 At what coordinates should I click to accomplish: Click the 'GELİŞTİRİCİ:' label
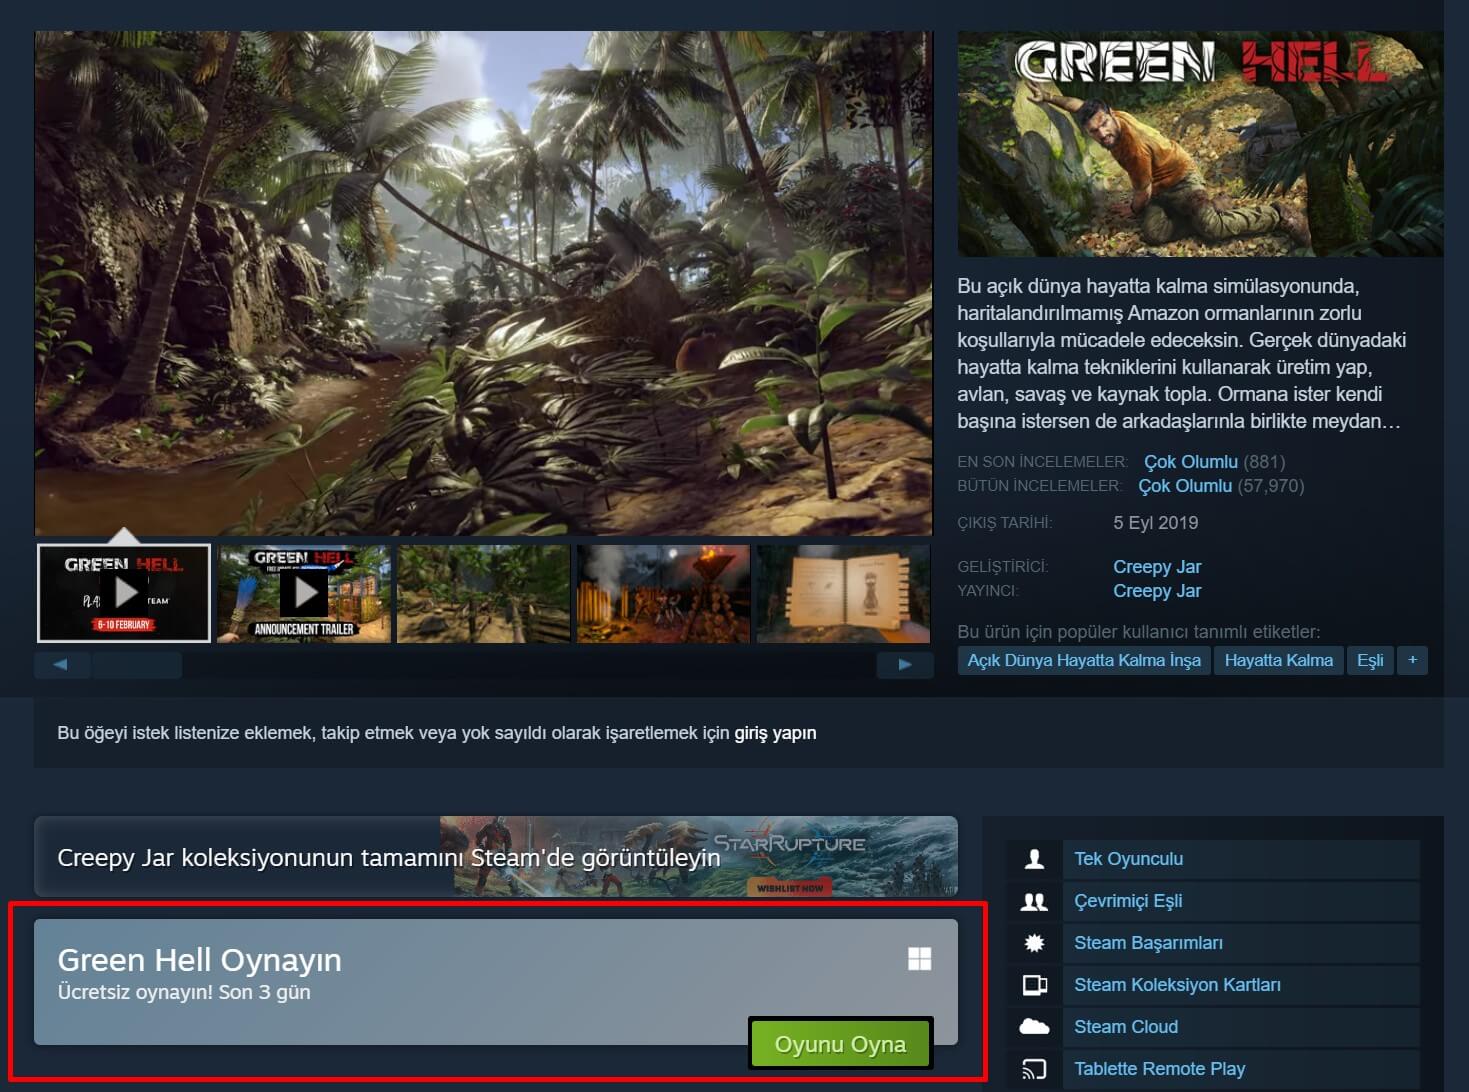[1003, 567]
